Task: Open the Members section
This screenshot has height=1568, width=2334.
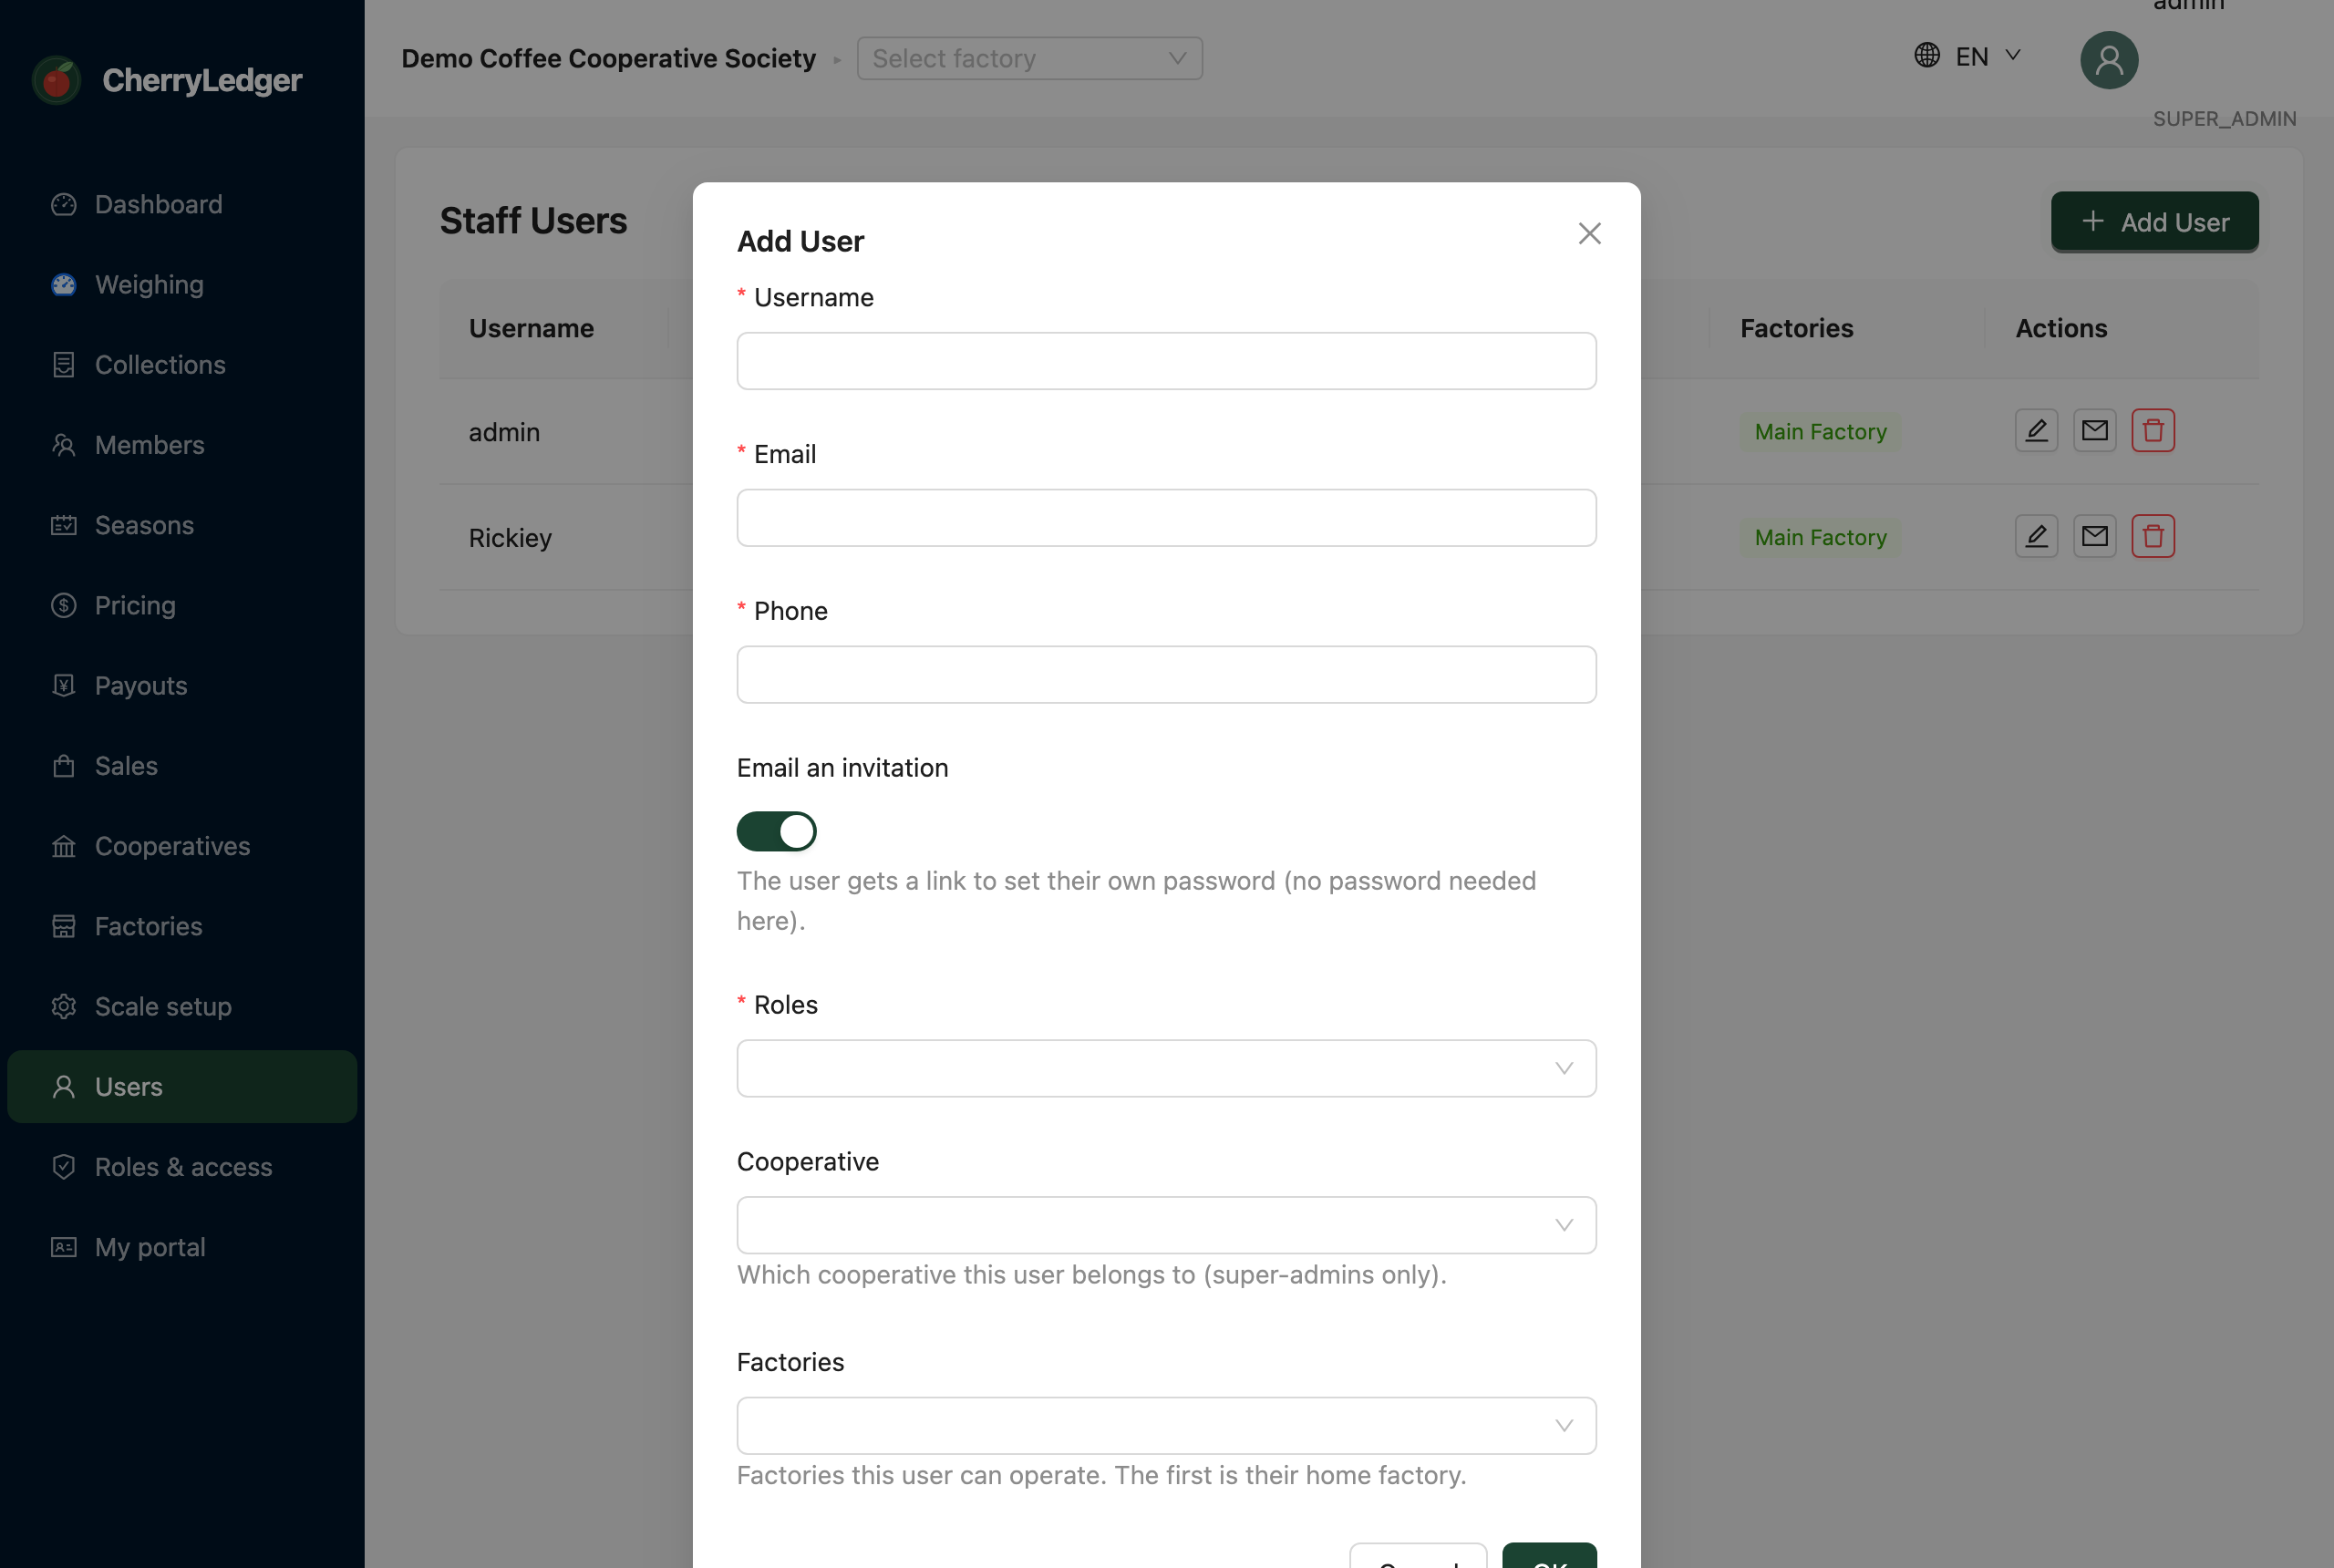Action: coord(182,445)
